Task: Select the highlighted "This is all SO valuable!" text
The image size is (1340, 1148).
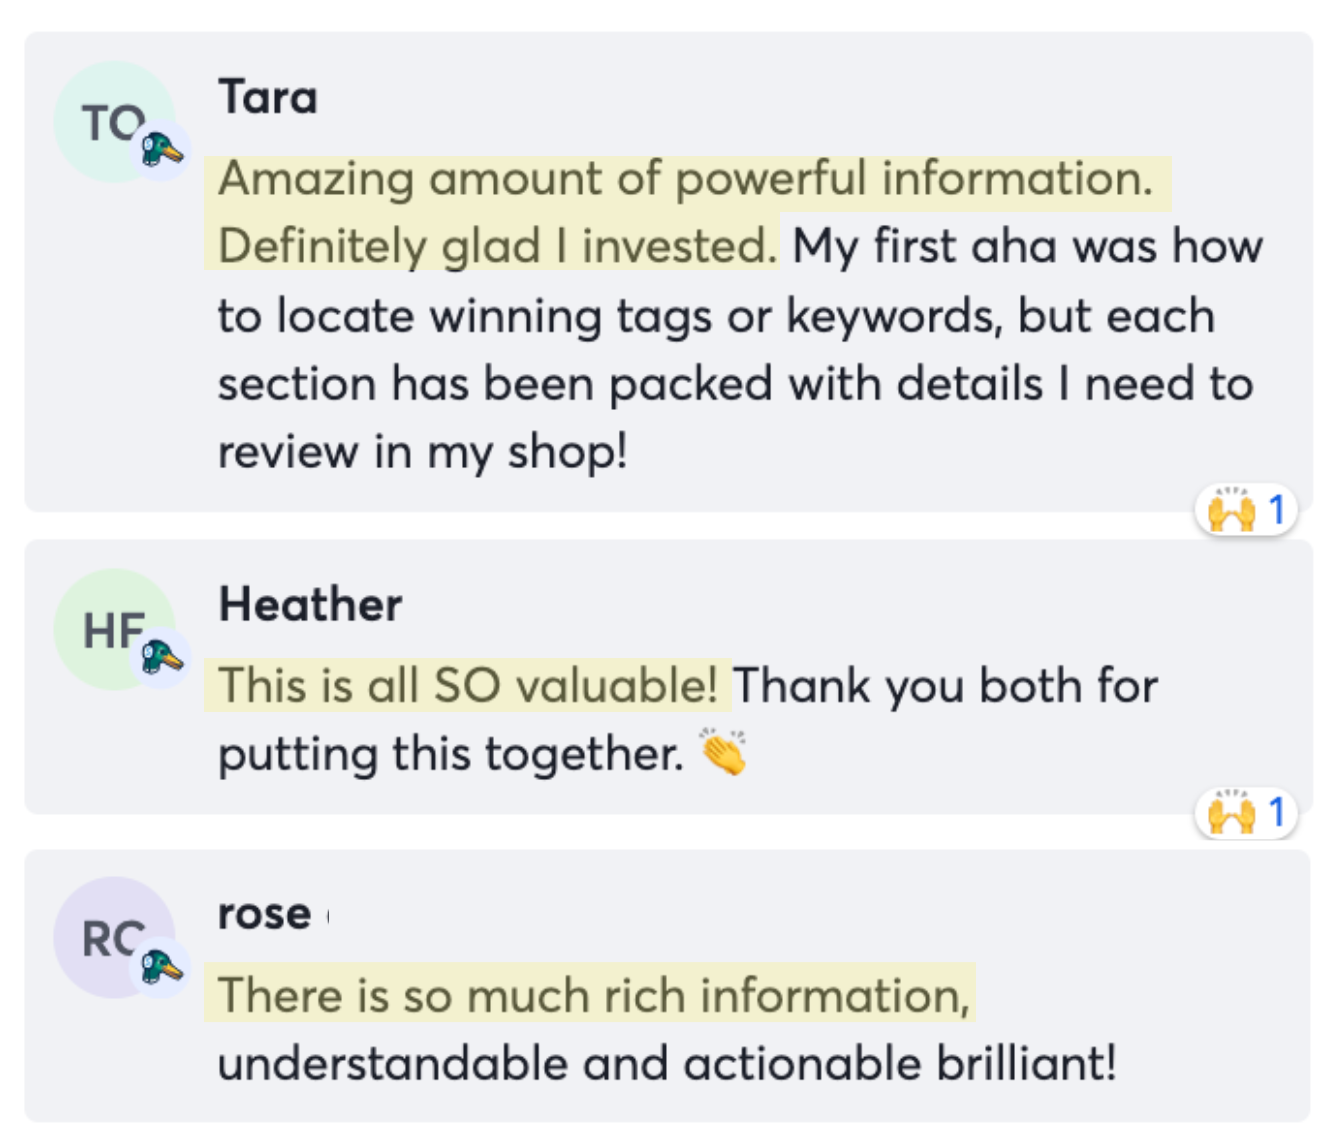Action: pyautogui.click(x=468, y=687)
